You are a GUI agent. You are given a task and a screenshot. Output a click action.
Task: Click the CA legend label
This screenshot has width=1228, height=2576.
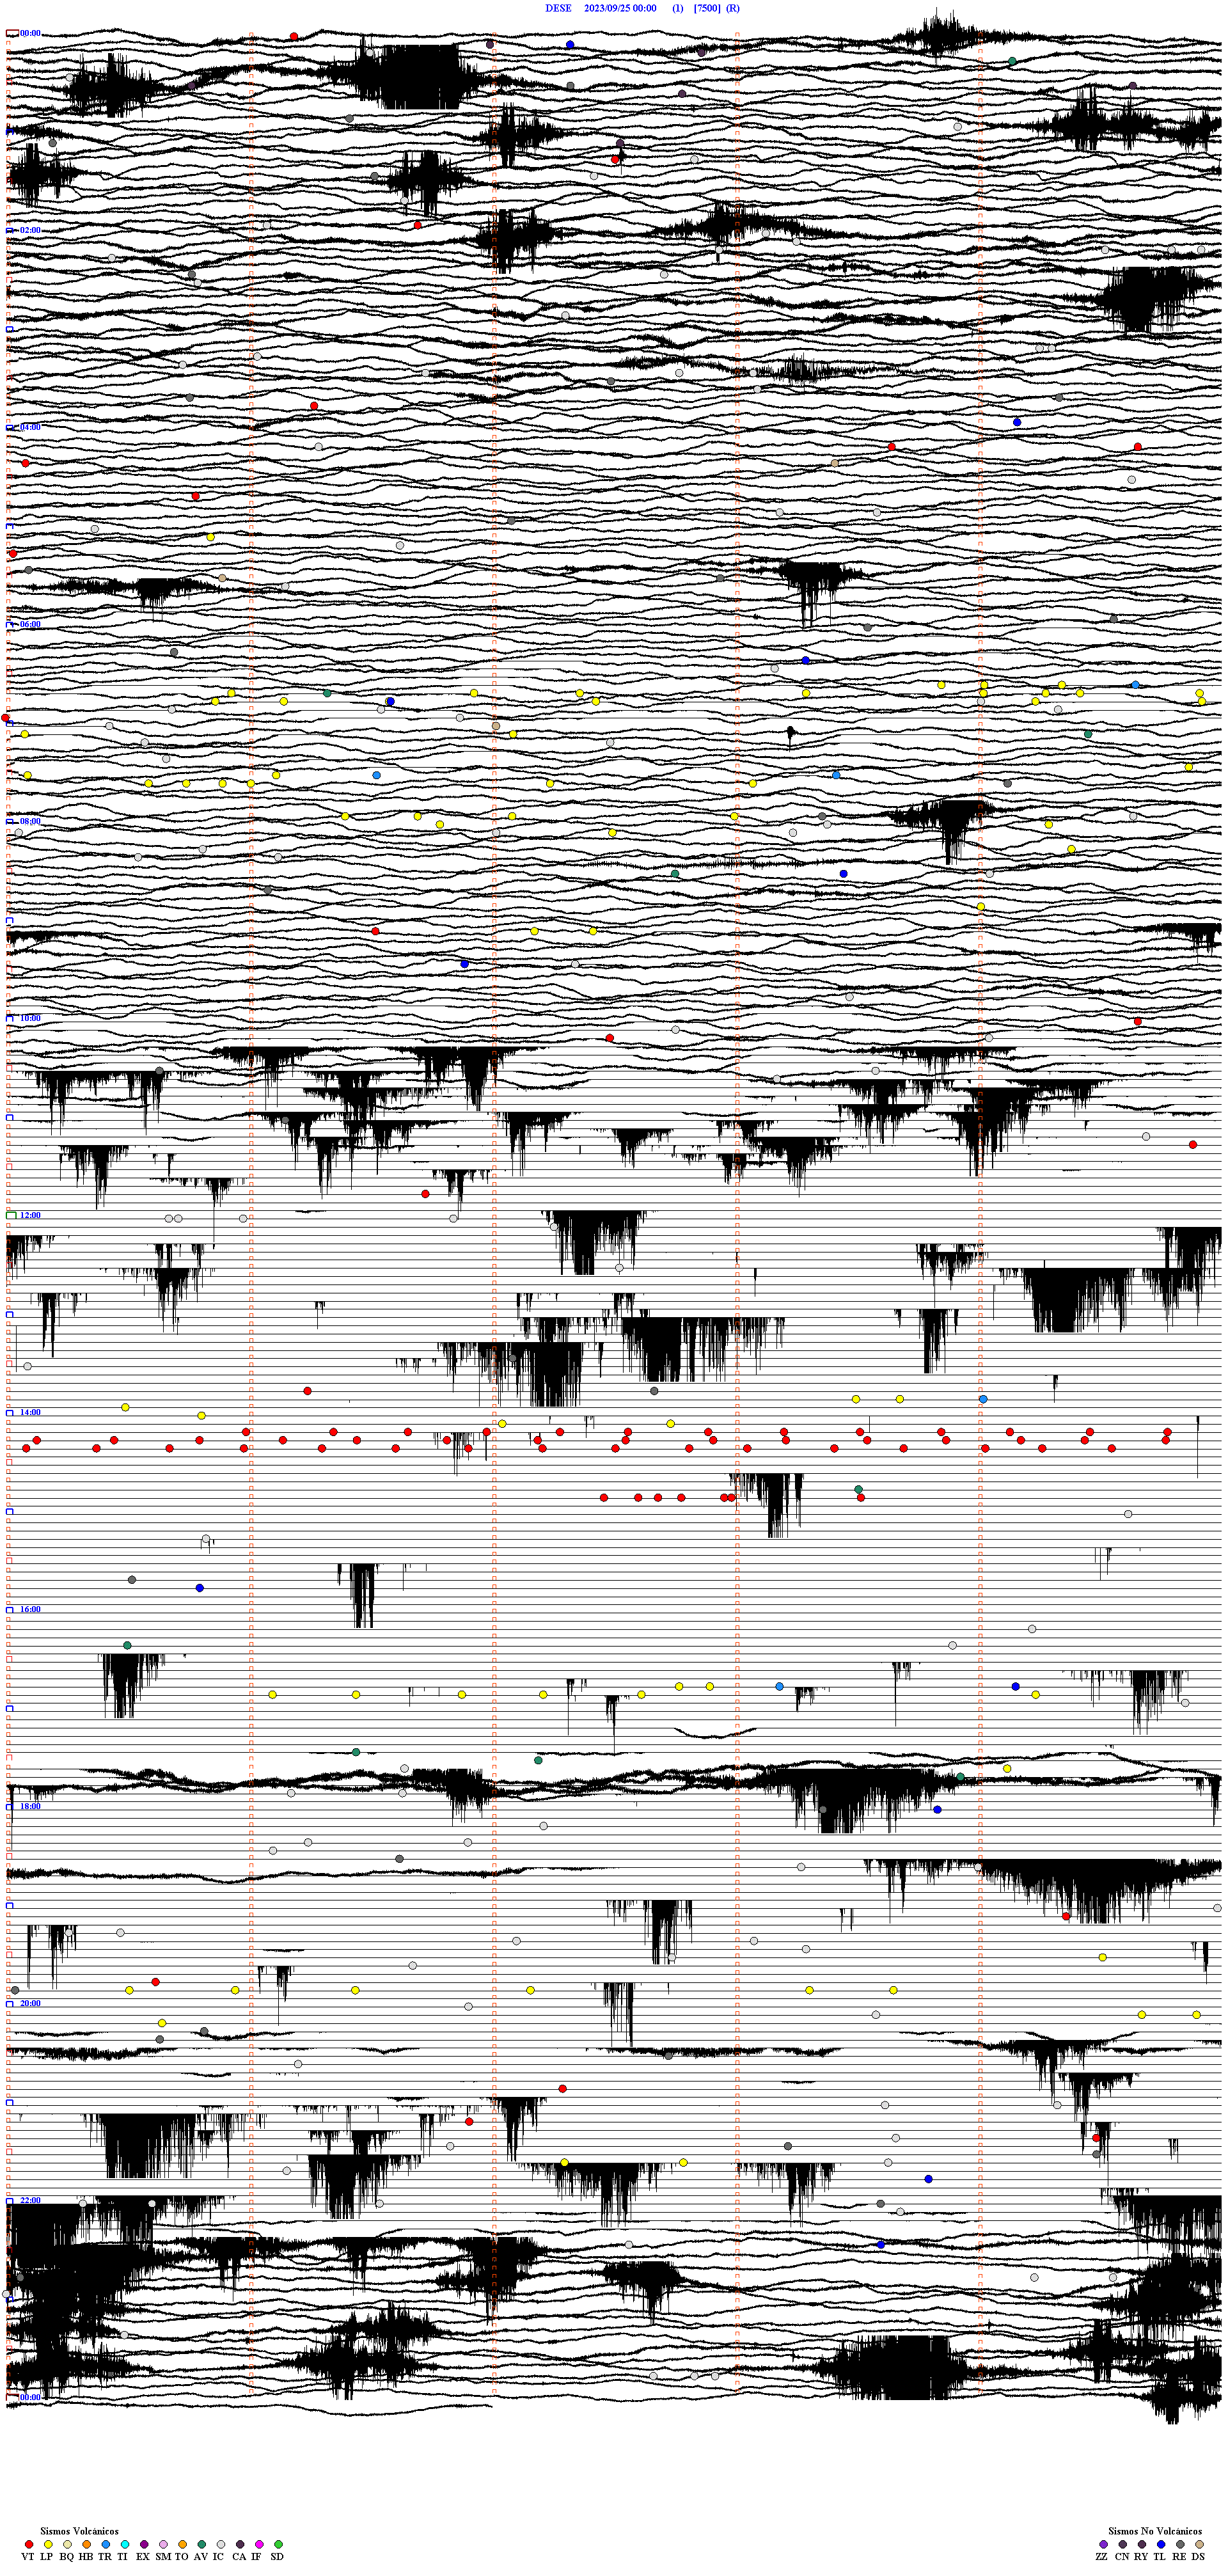coord(239,2557)
